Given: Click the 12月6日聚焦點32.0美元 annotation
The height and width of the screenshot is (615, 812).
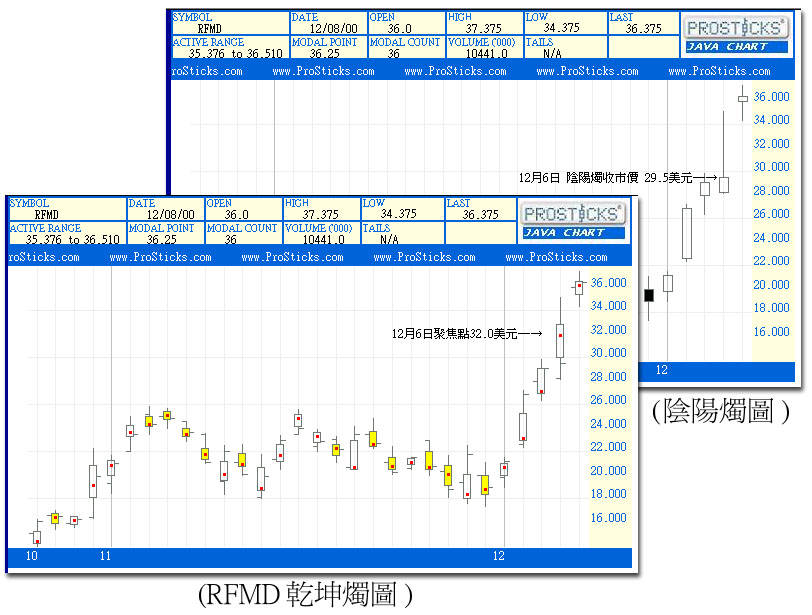Looking at the screenshot, I should click(466, 333).
